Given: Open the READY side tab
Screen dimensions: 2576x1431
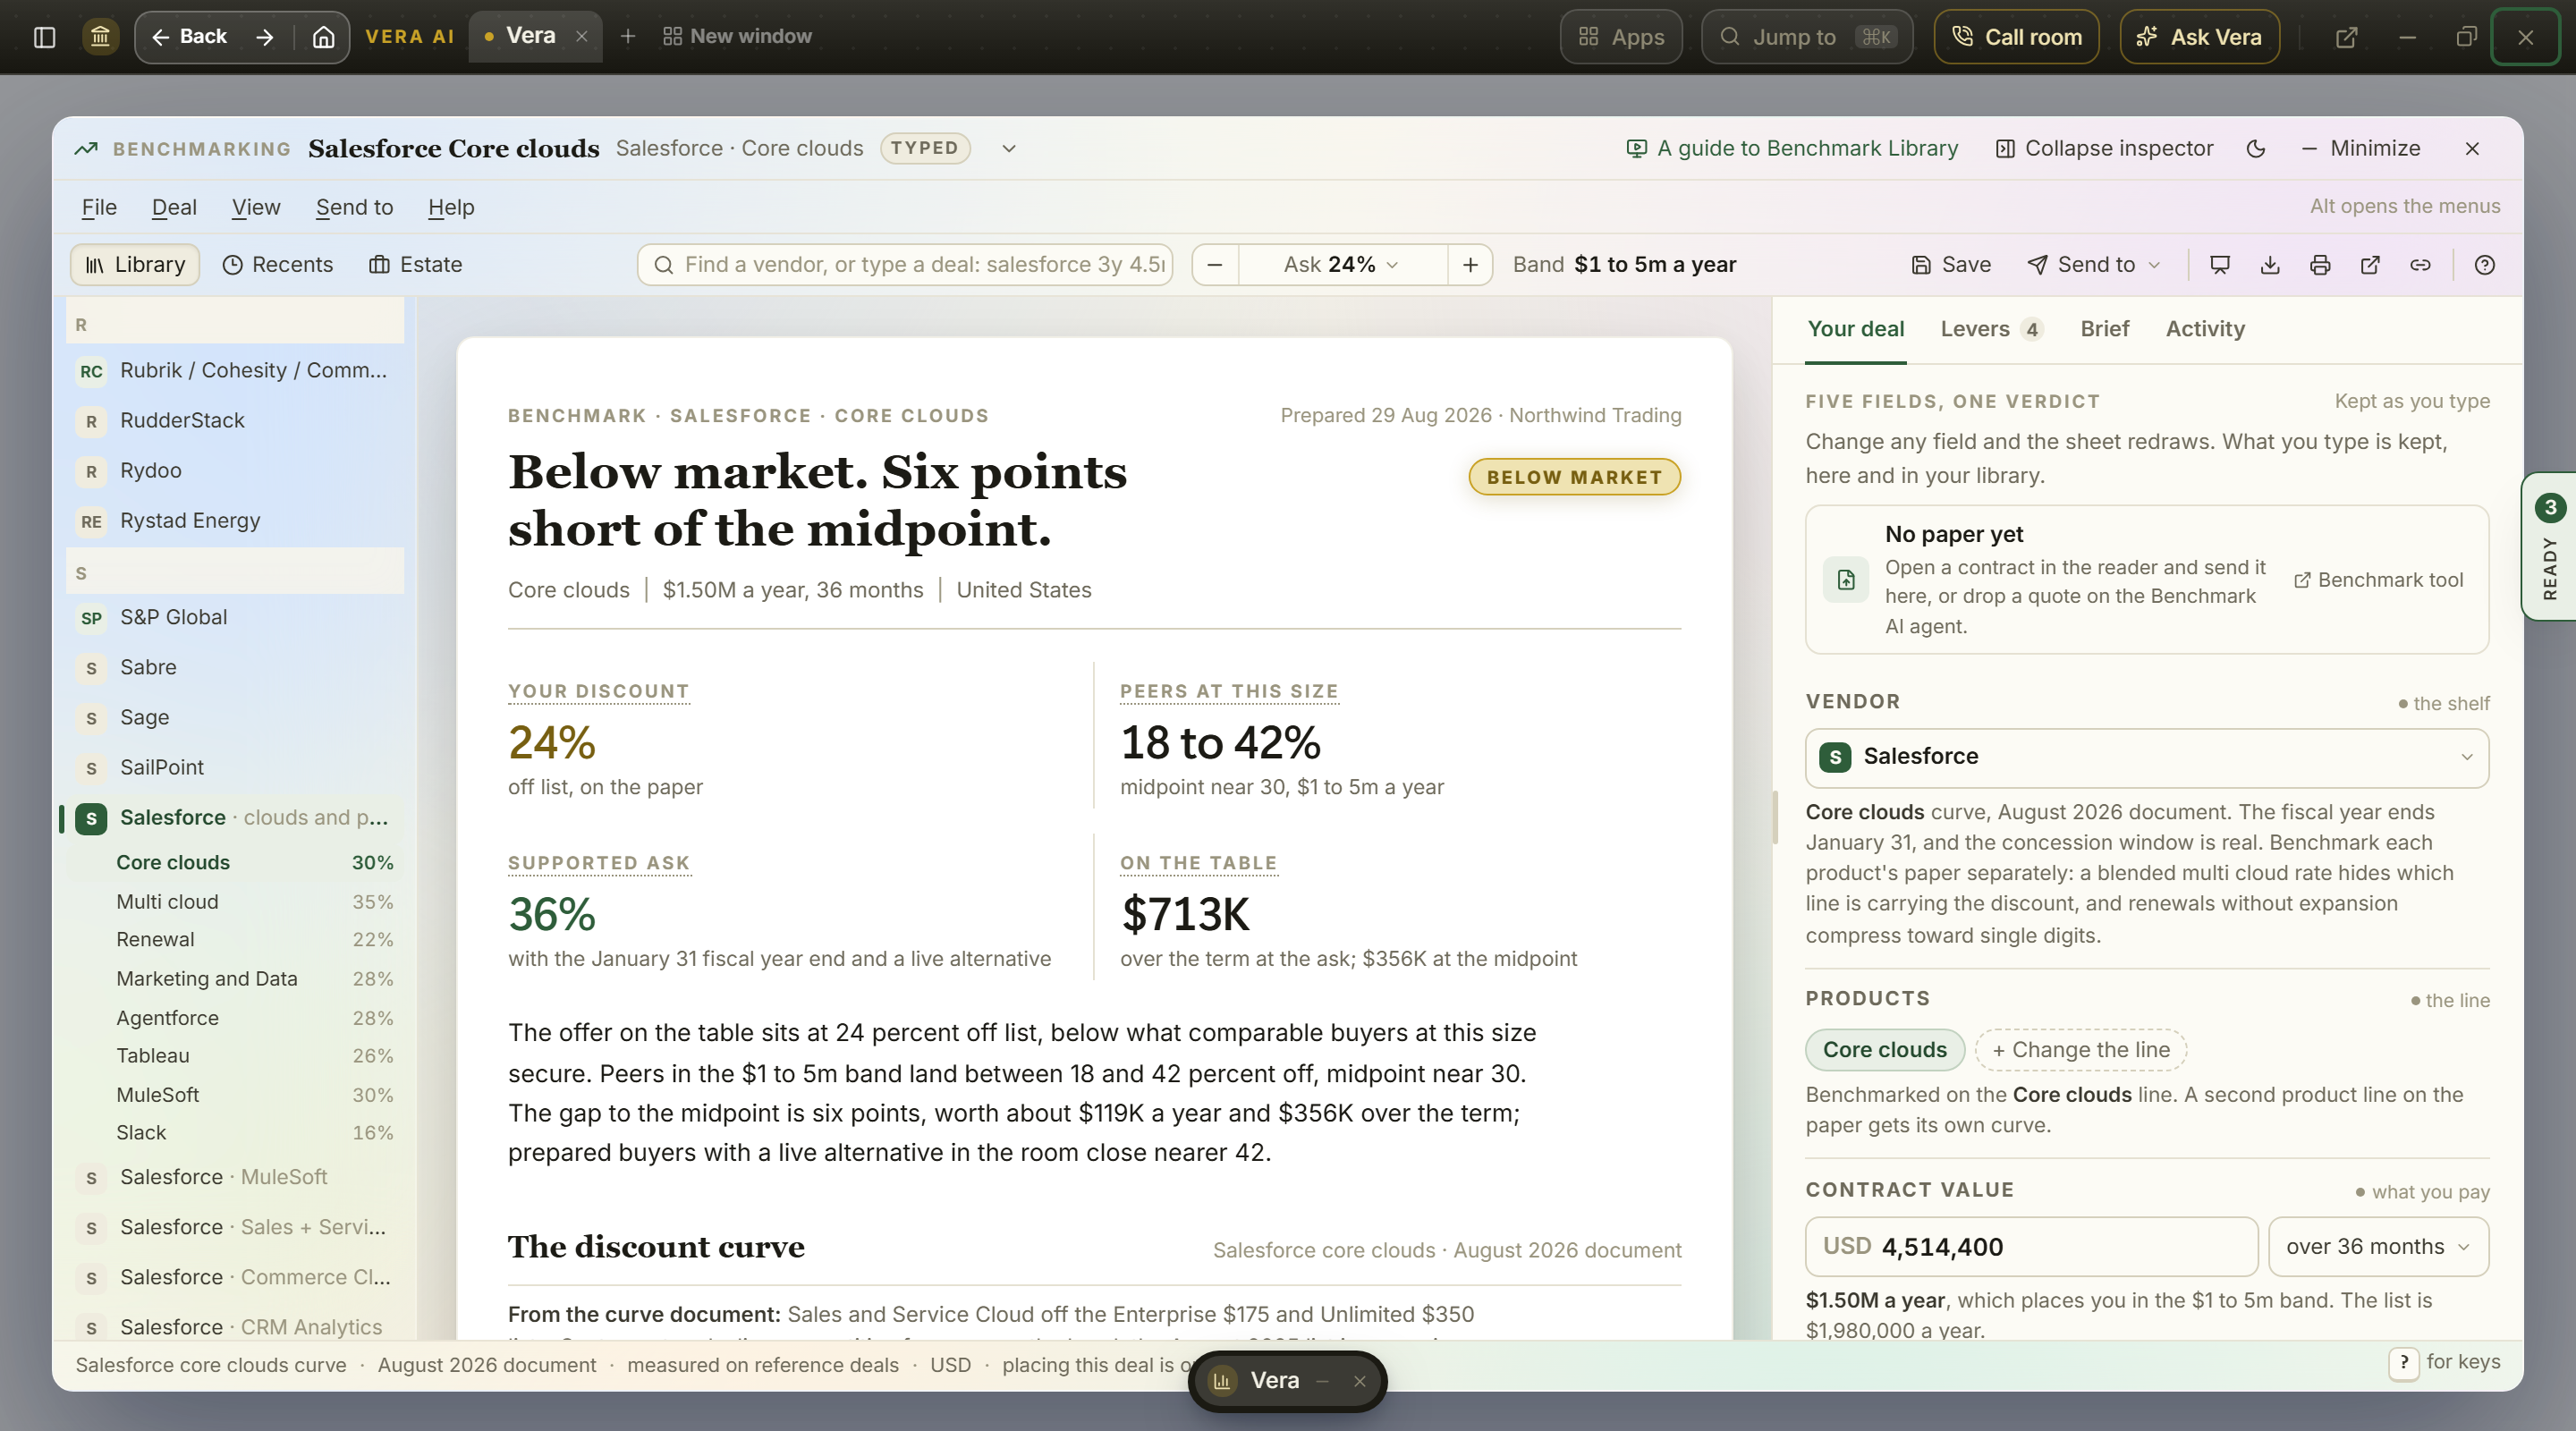Looking at the screenshot, I should click(x=2549, y=547).
